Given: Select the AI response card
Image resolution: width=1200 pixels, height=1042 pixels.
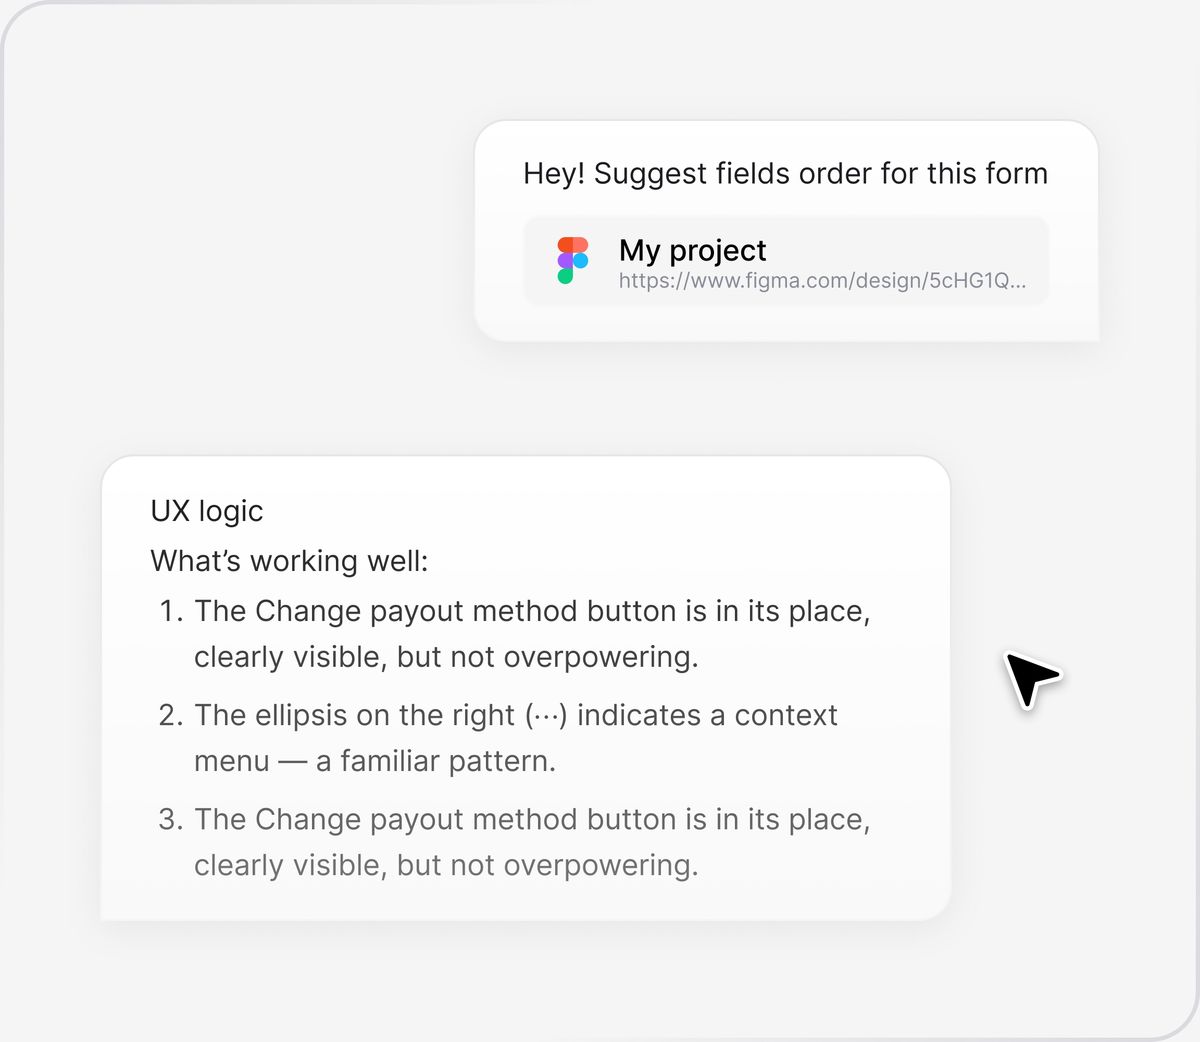Looking at the screenshot, I should click(526, 688).
